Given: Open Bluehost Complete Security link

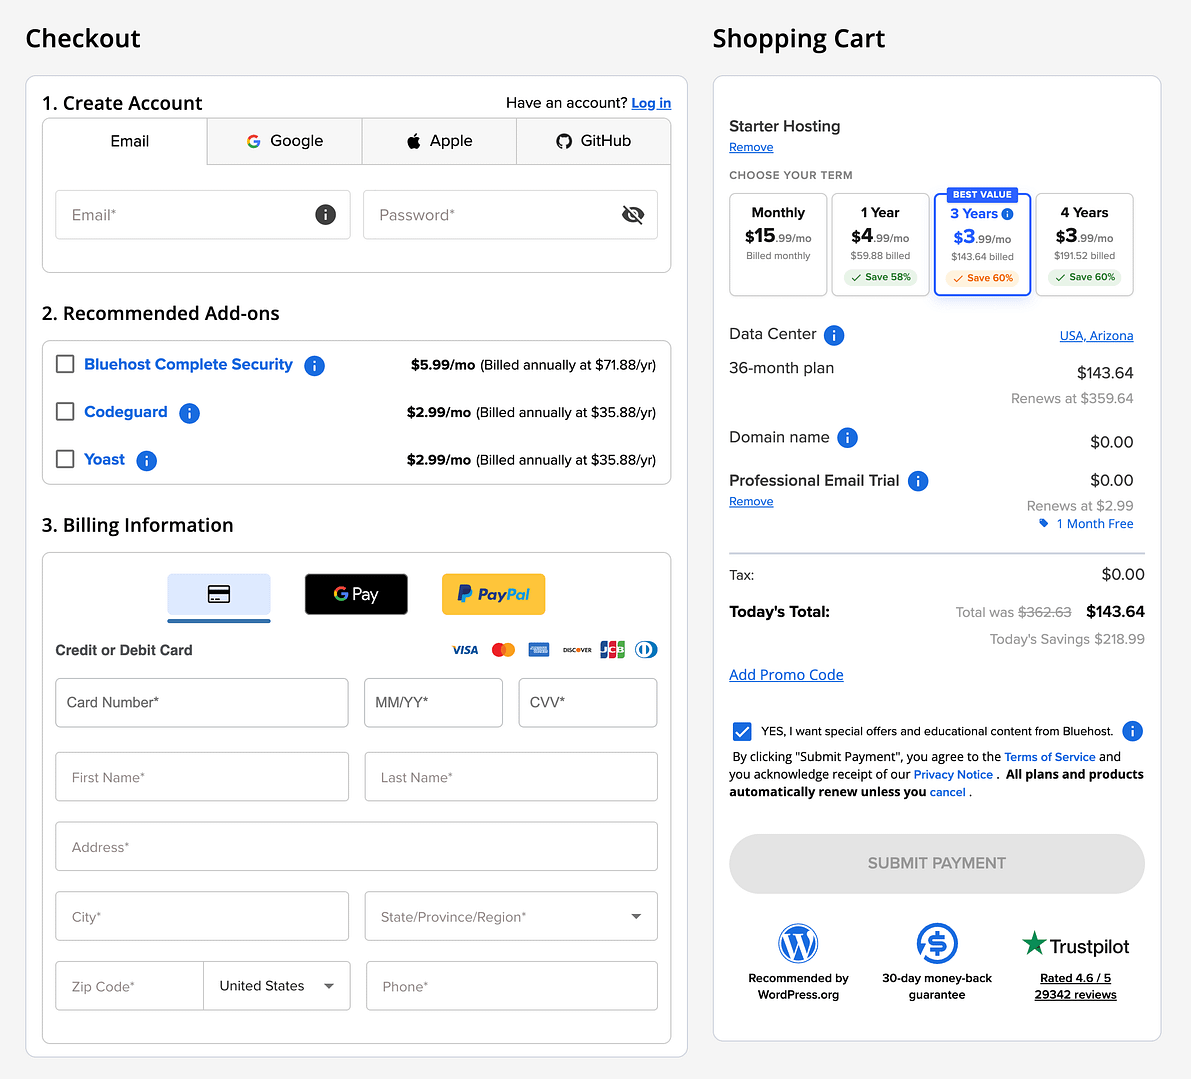Looking at the screenshot, I should 188,364.
